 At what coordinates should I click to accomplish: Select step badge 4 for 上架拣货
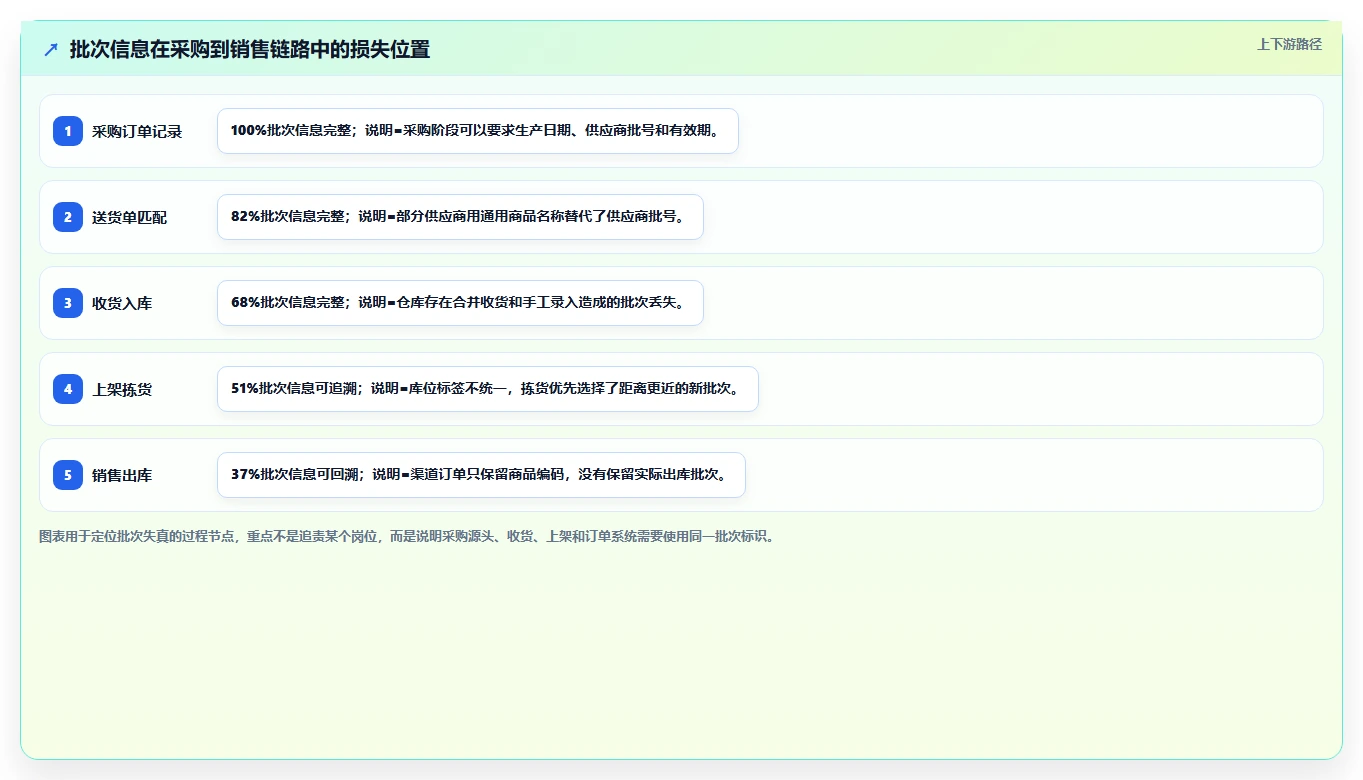(68, 389)
